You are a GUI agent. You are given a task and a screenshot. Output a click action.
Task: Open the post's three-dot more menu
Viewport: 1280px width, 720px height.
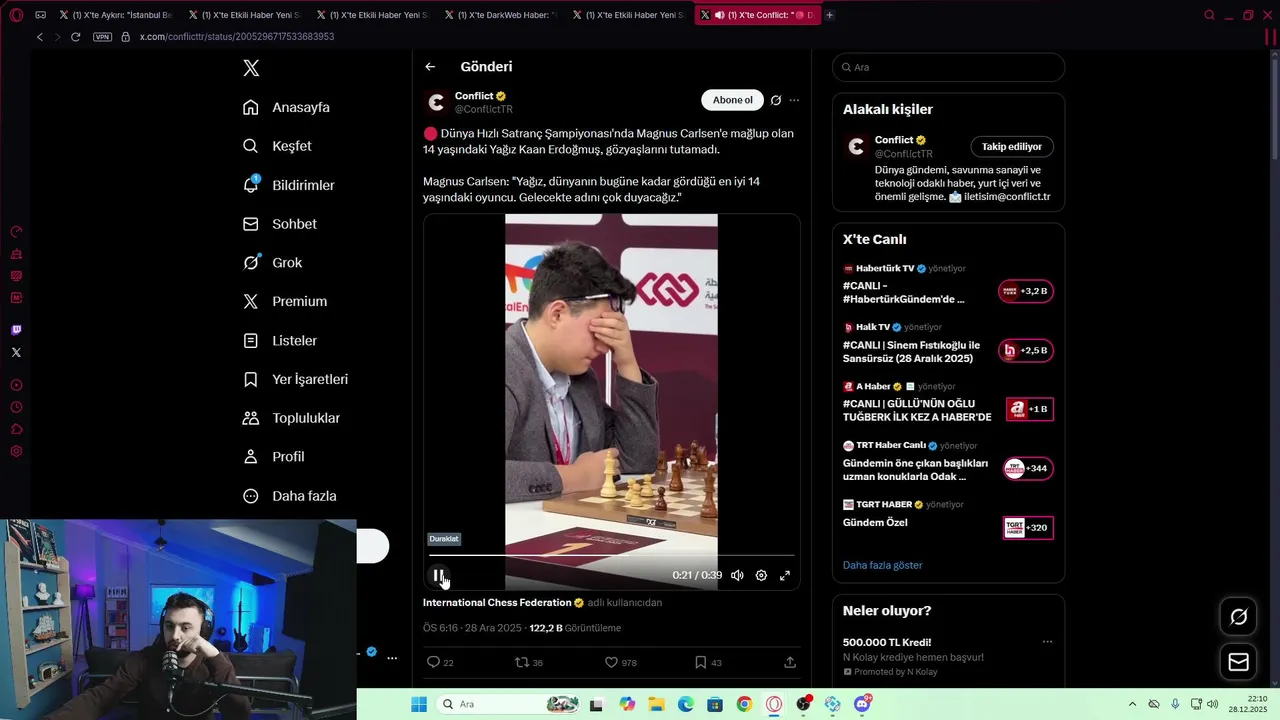pyautogui.click(x=794, y=100)
